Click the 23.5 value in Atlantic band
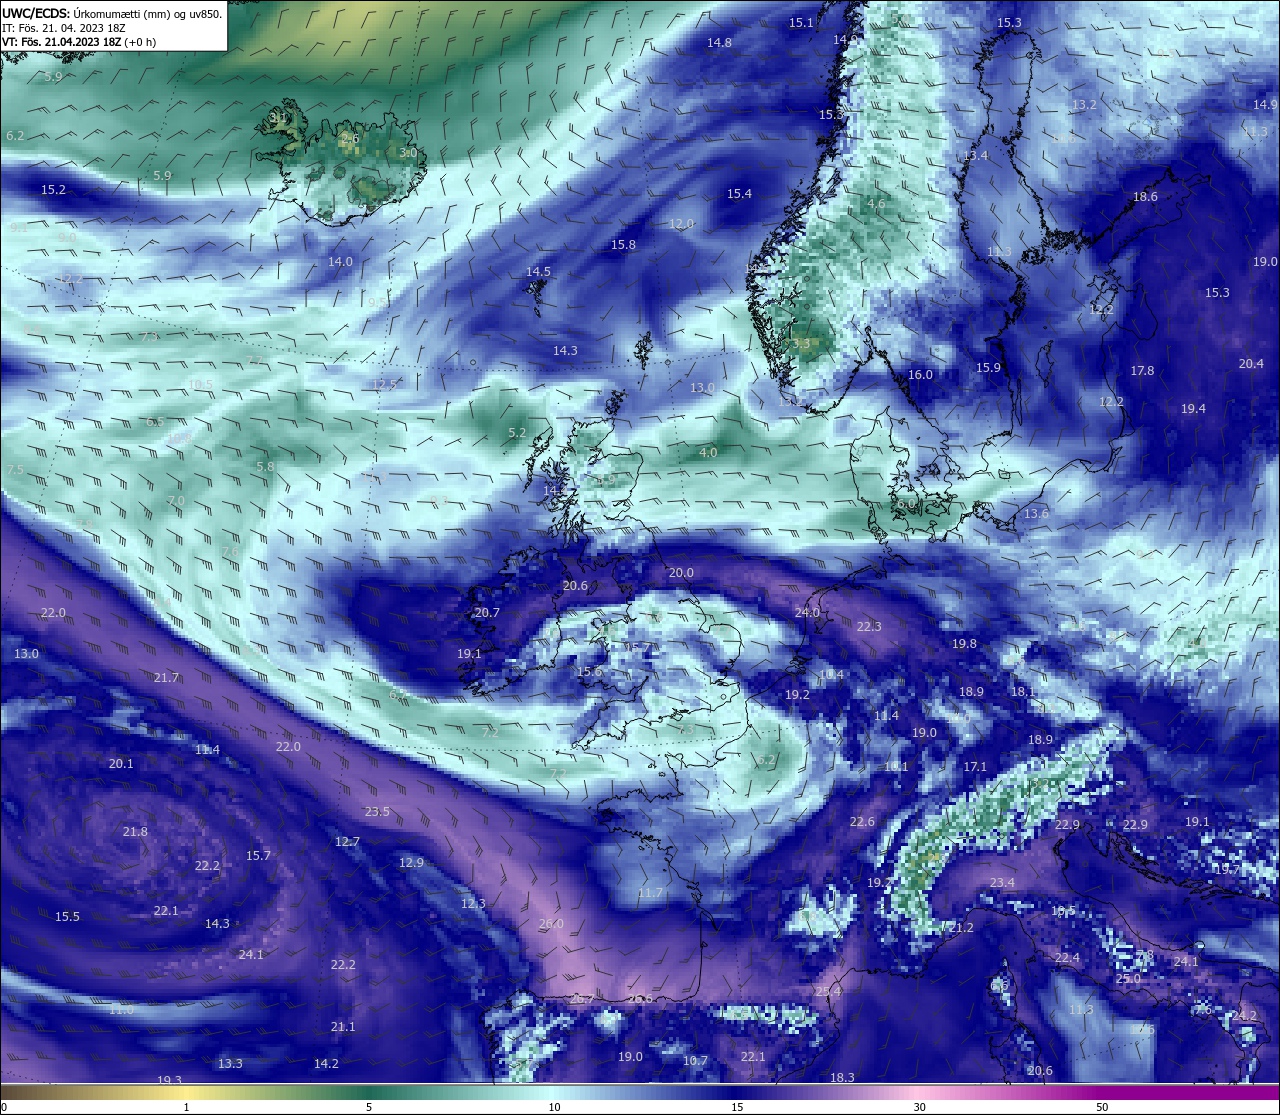Screen dimensions: 1280x1115 click(x=377, y=812)
